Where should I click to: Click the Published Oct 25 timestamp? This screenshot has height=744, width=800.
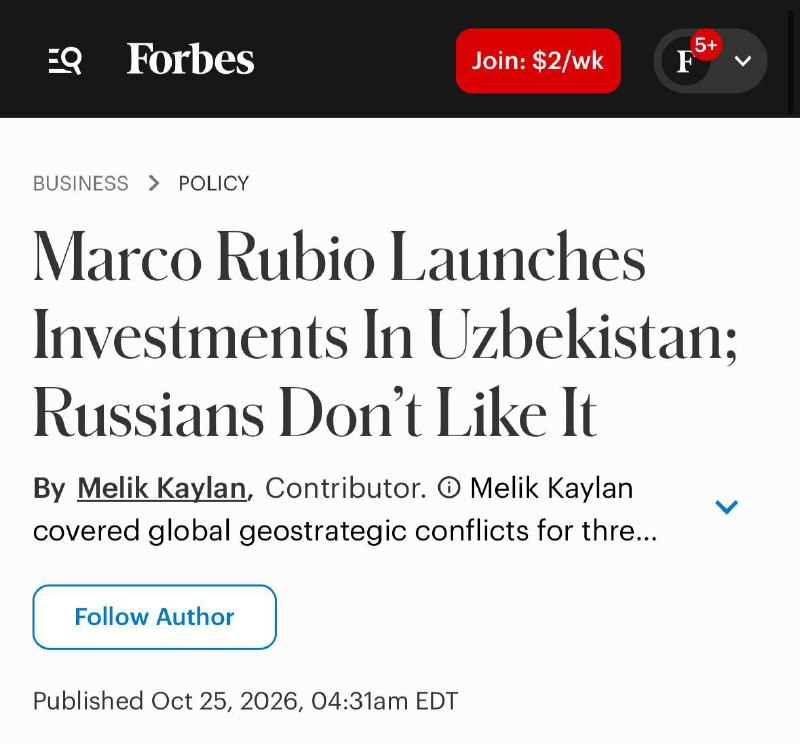click(245, 701)
